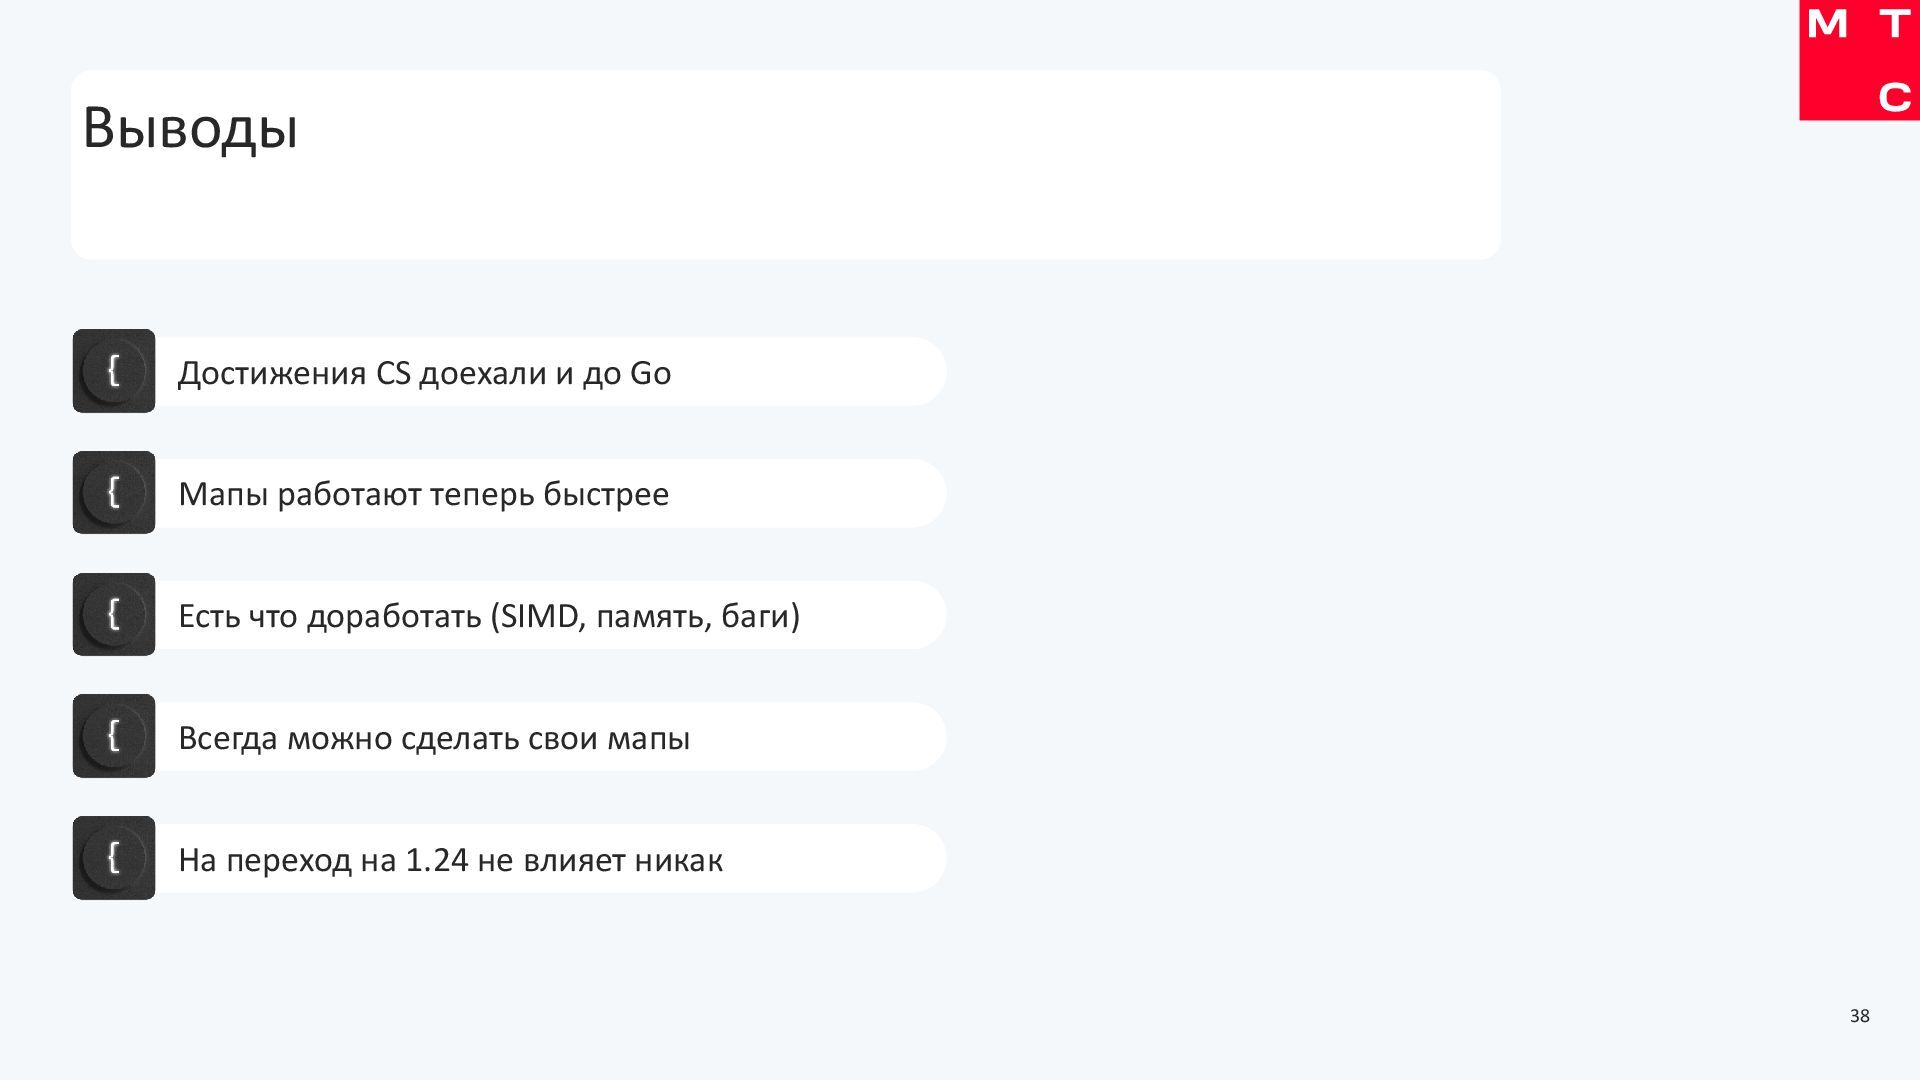Click text 'На переход на 1.24 не влияет никак'
This screenshot has height=1080, width=1920.
(x=450, y=860)
